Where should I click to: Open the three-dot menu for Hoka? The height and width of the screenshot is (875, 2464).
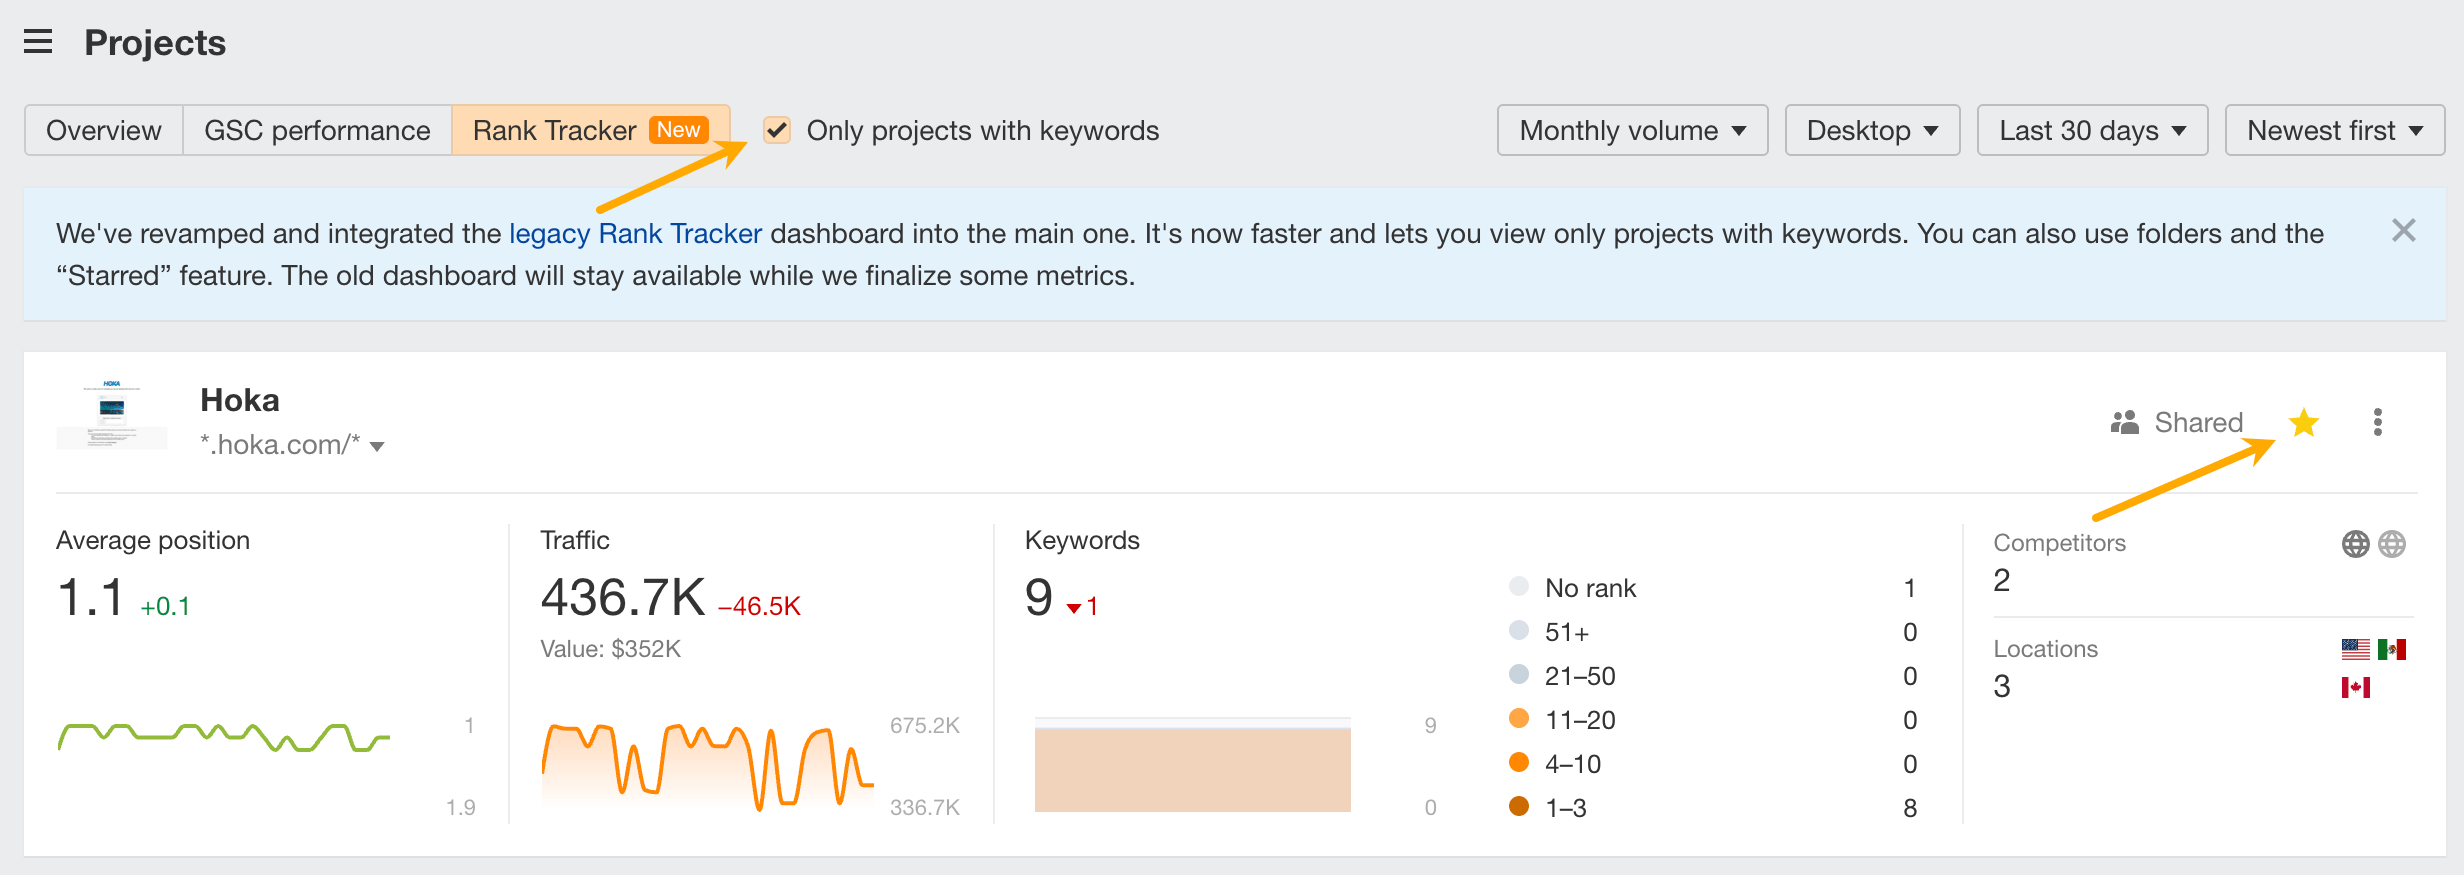pos(2377,423)
